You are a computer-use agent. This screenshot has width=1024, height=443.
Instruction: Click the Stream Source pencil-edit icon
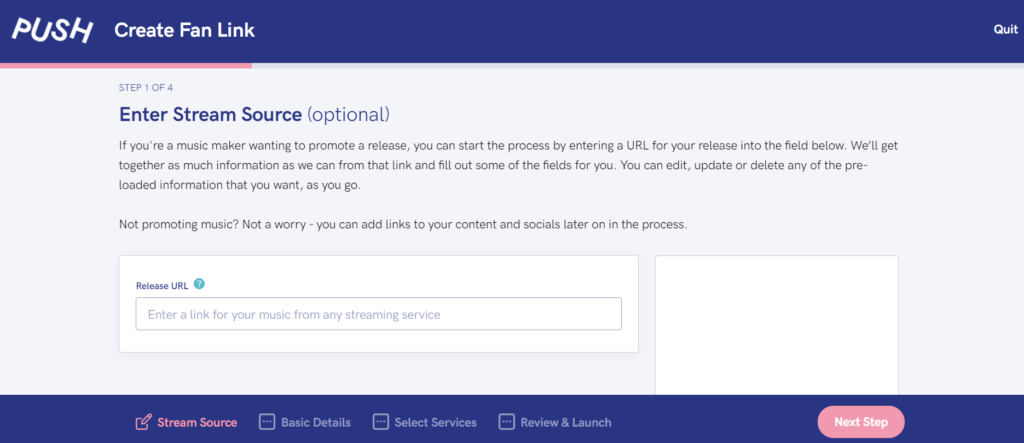(142, 422)
